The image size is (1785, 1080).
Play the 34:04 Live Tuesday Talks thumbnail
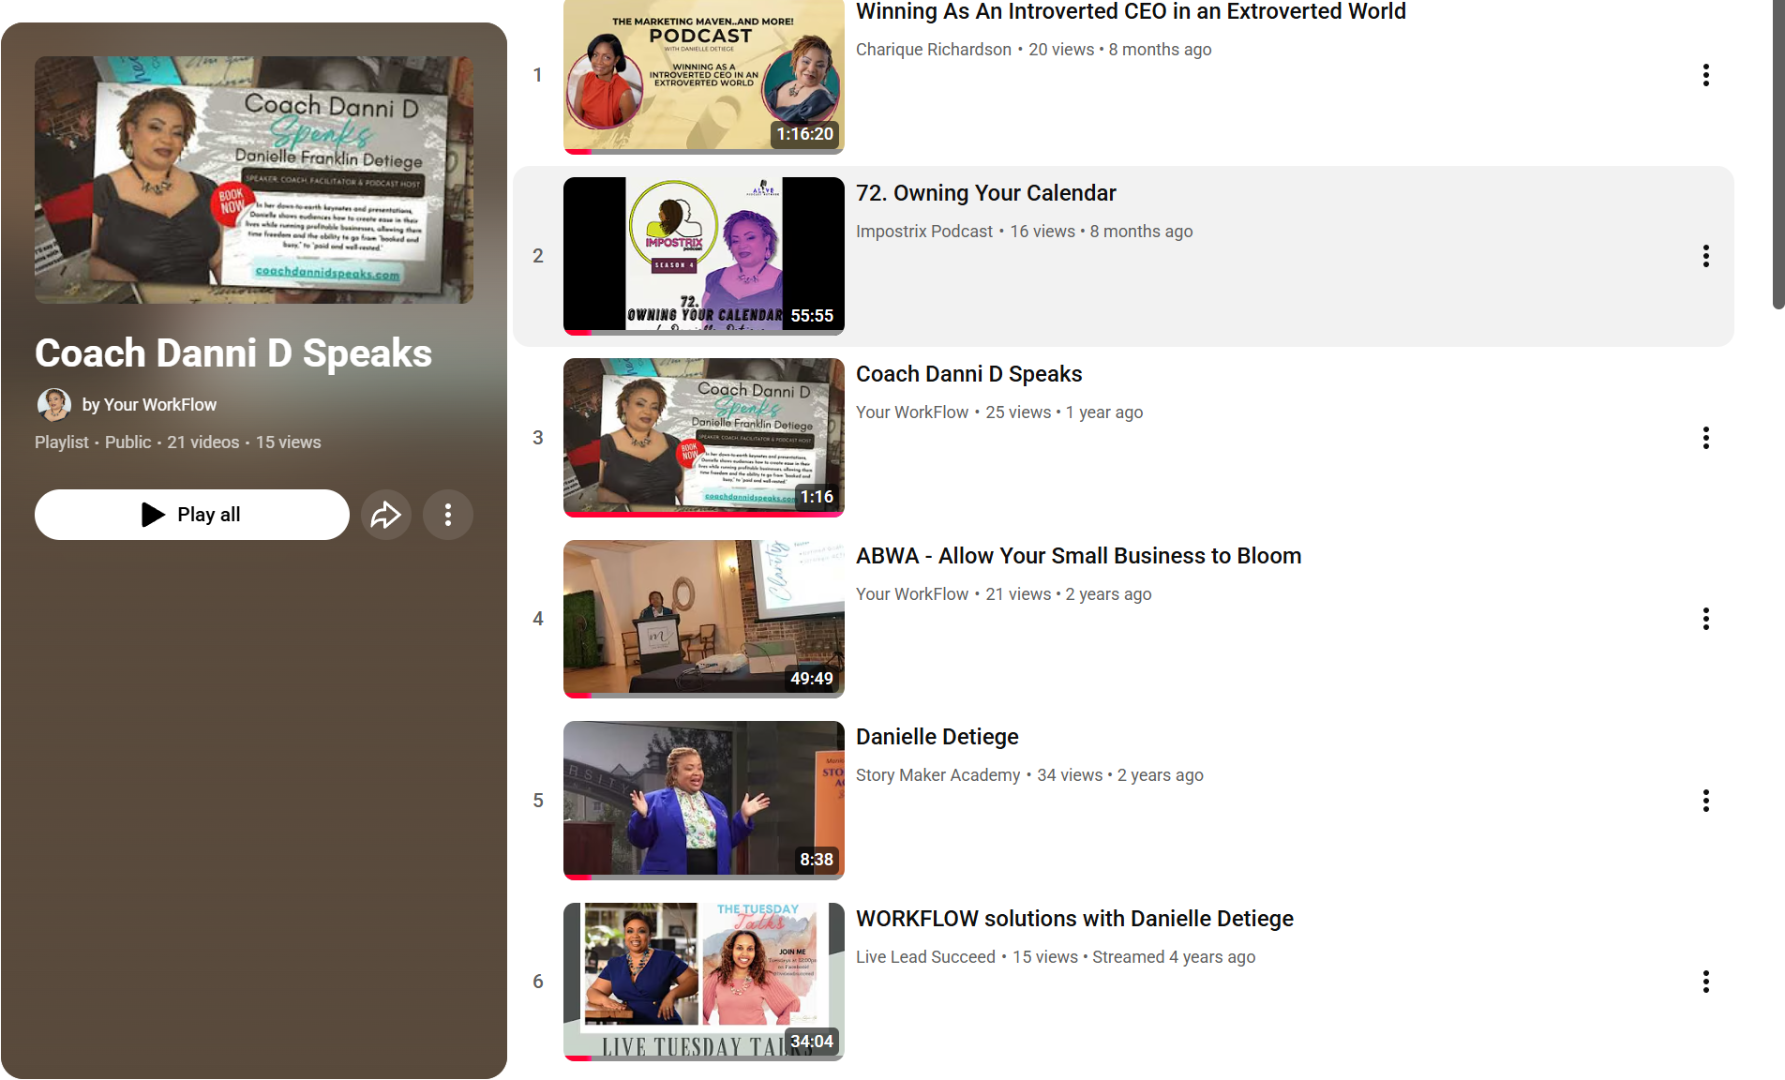pyautogui.click(x=704, y=982)
